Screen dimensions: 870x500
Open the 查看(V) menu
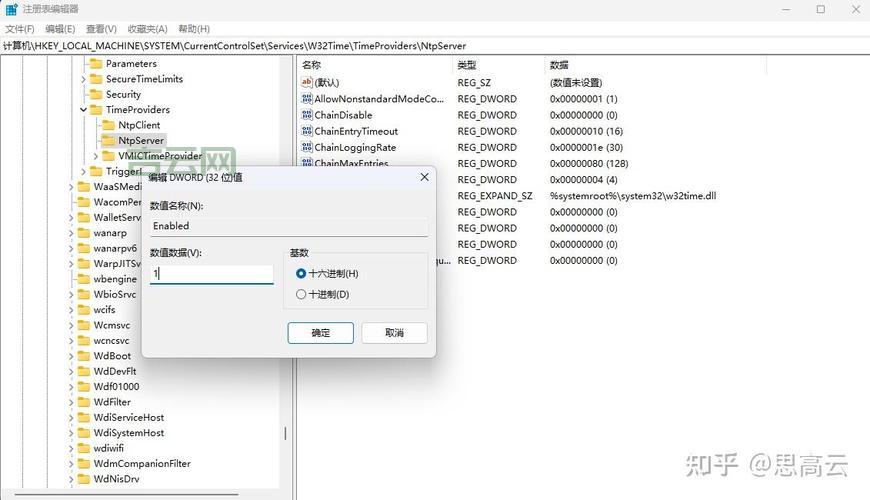coord(101,29)
